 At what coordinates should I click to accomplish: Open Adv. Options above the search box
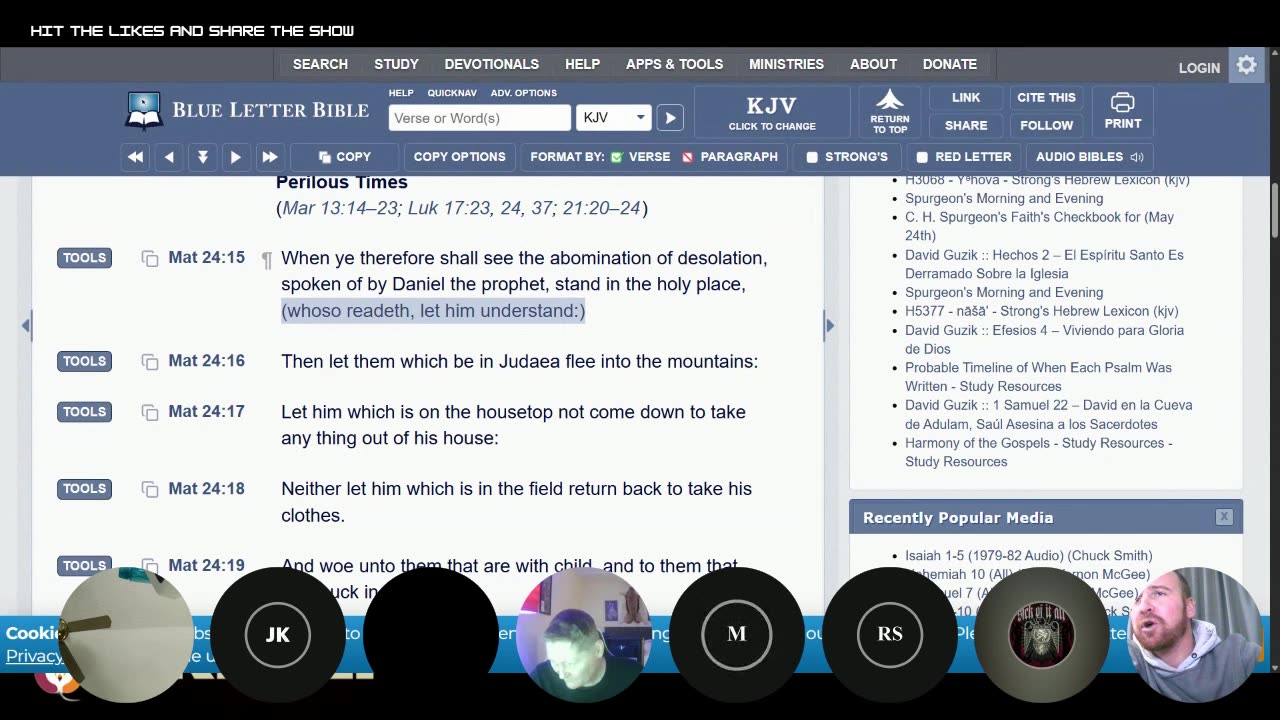click(x=524, y=93)
